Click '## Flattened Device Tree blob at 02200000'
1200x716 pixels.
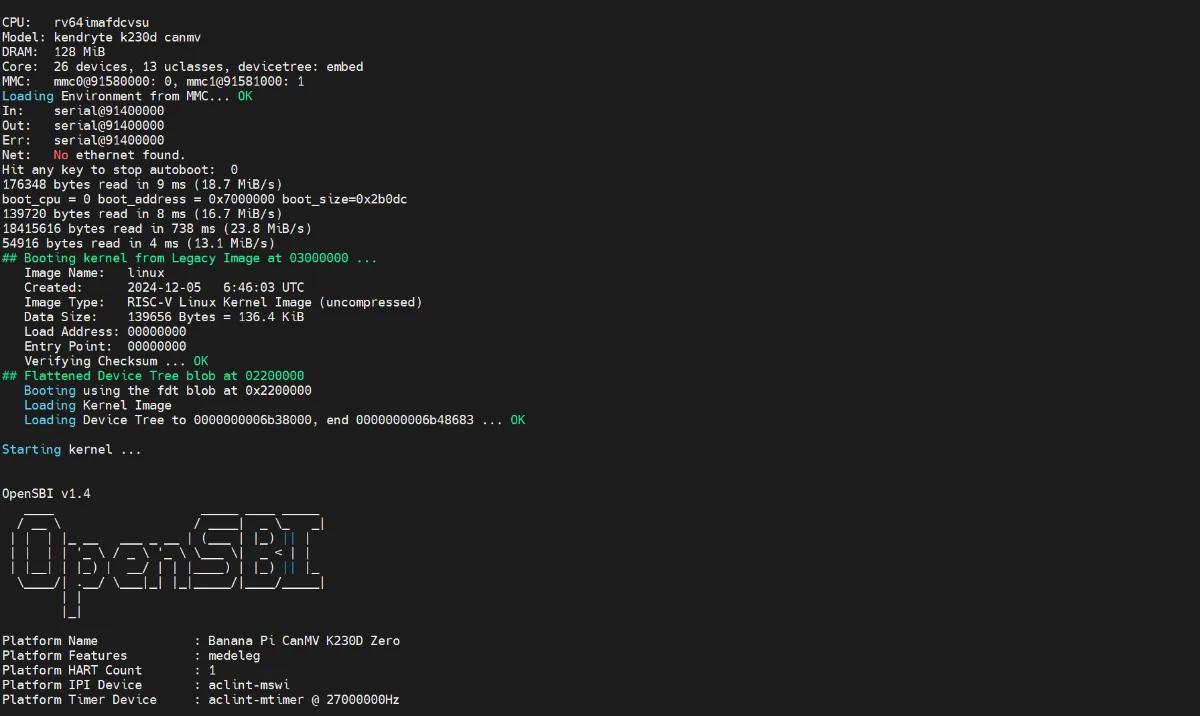click(153, 376)
